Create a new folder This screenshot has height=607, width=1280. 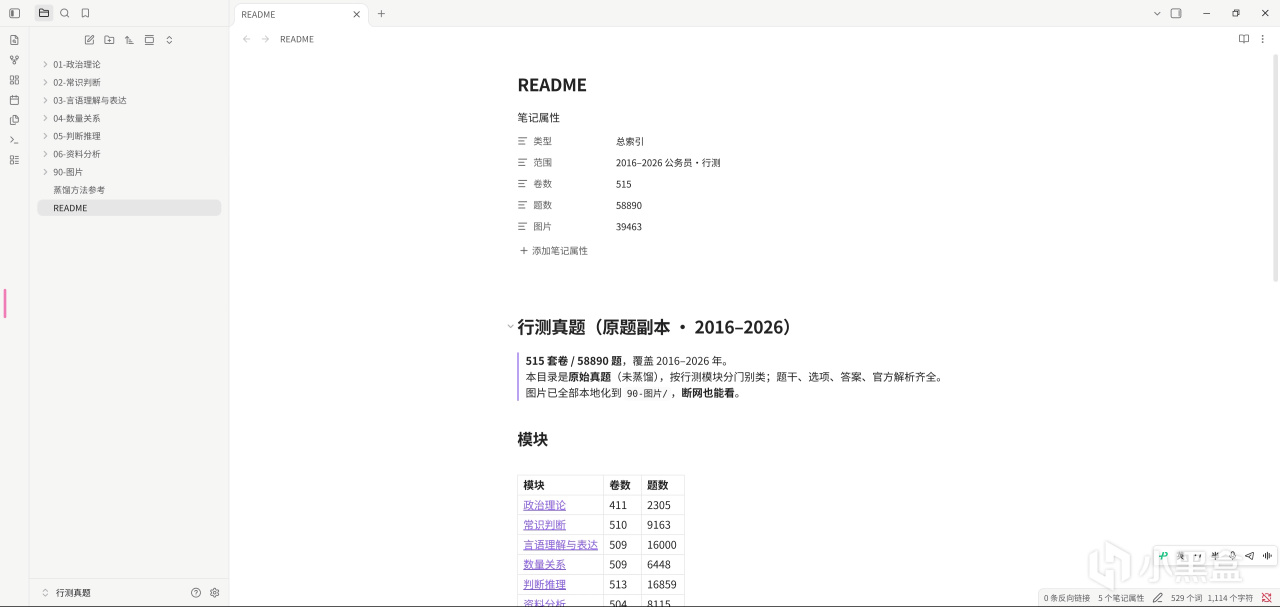(x=109, y=40)
